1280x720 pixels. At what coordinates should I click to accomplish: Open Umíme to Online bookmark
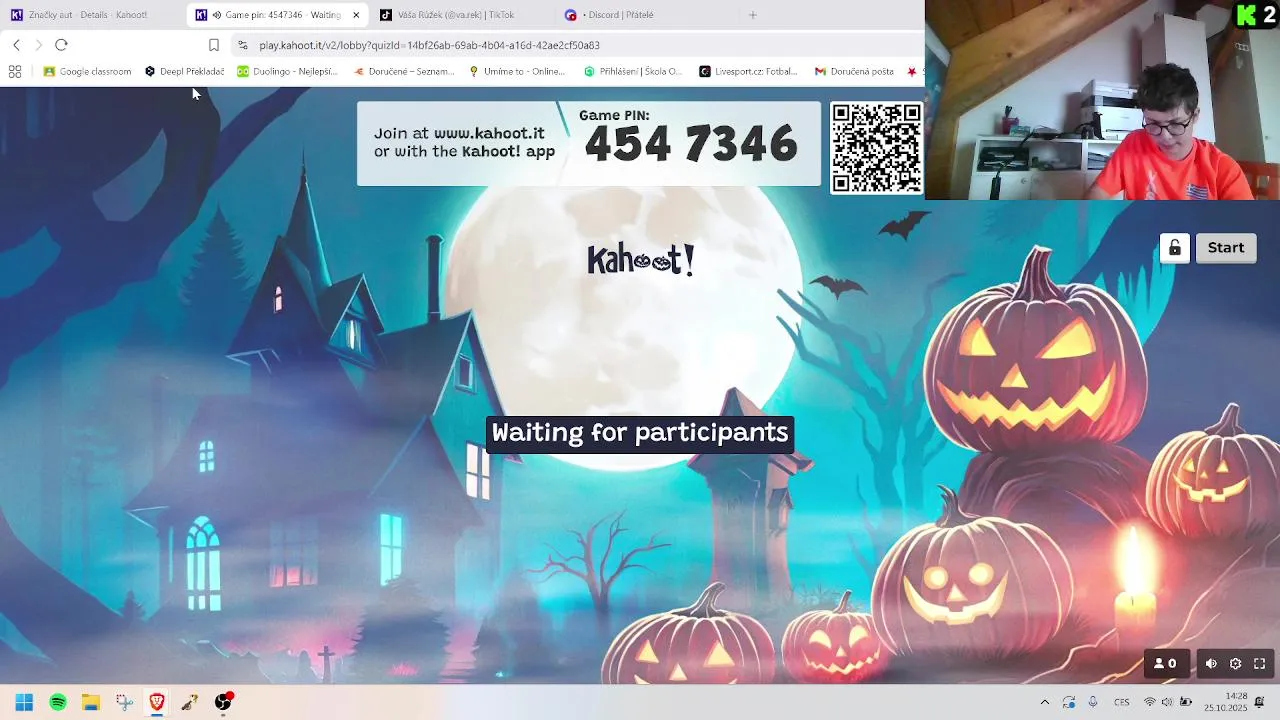[x=518, y=72]
